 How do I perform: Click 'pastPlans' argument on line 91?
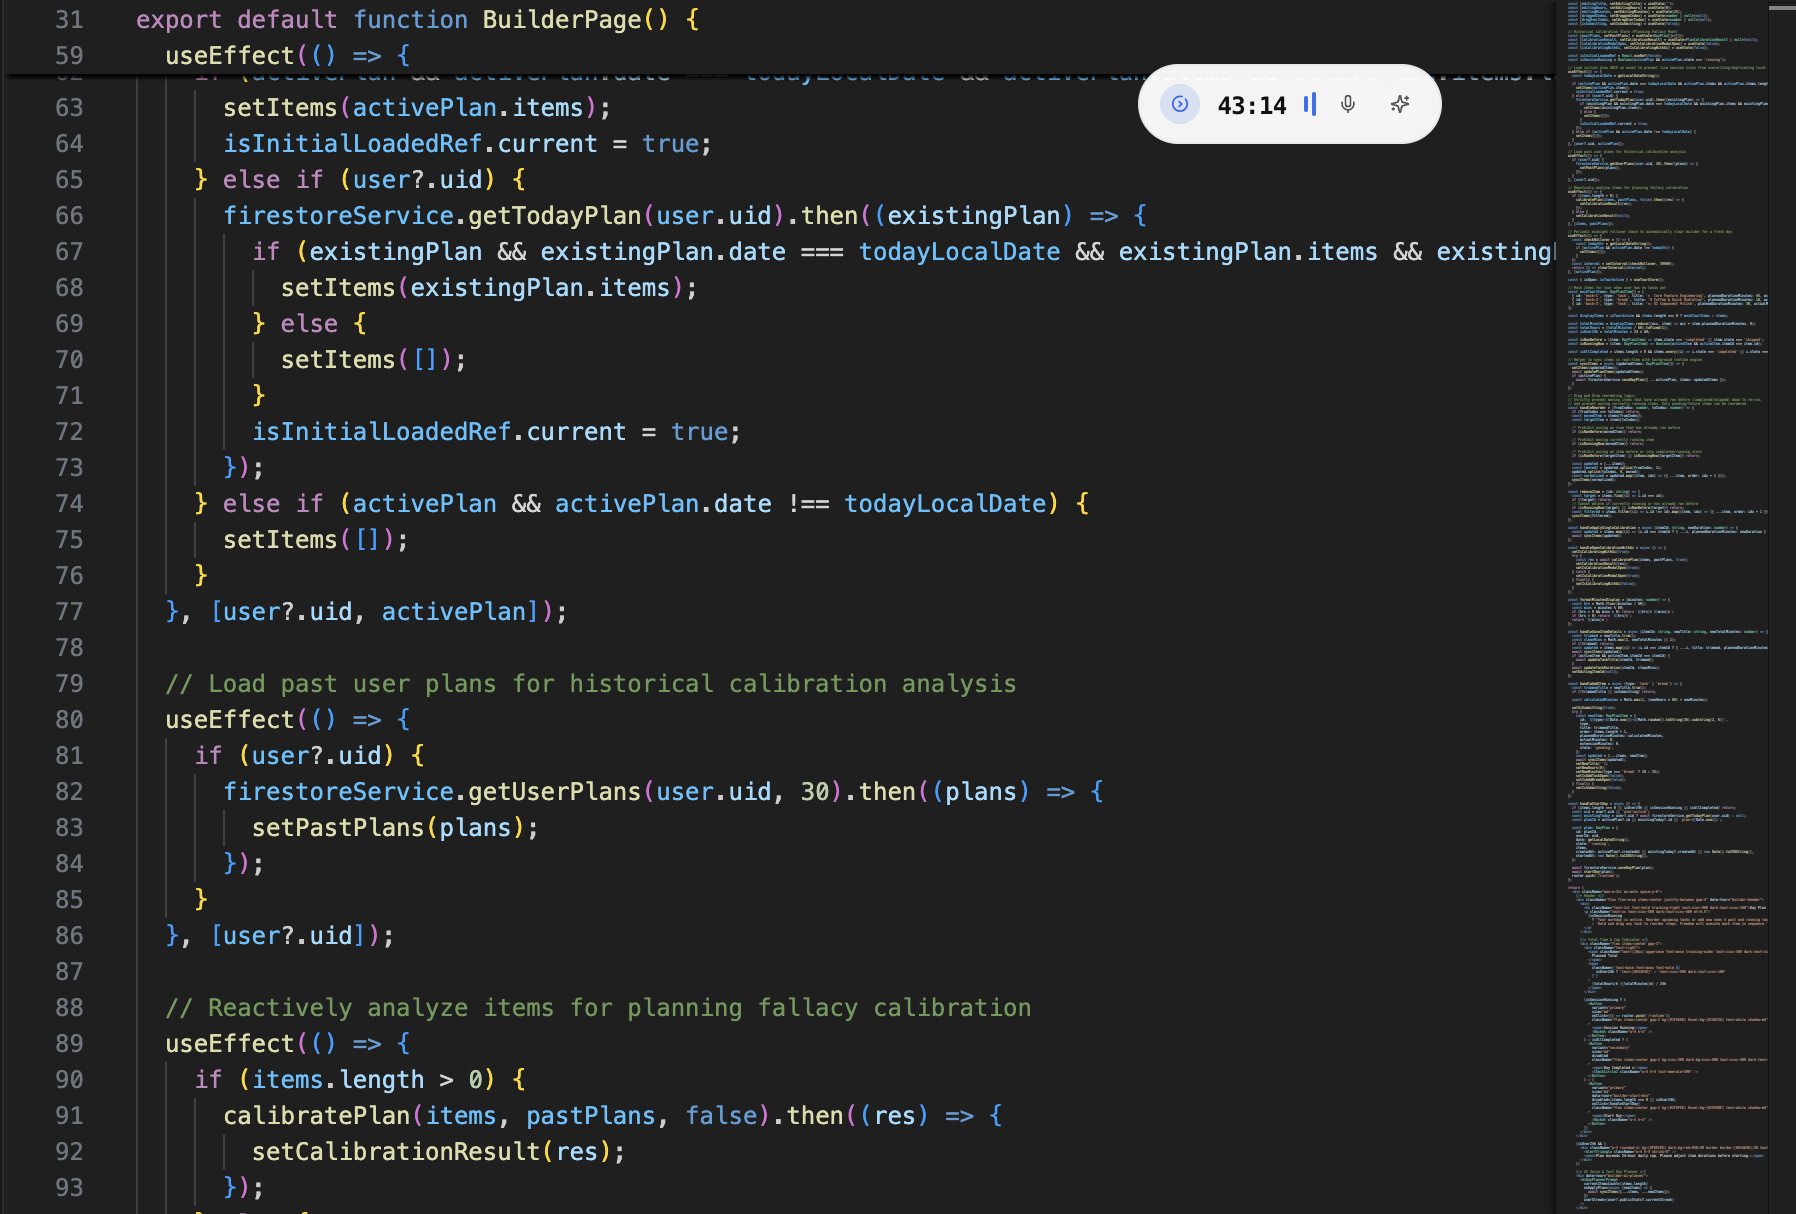591,1115
